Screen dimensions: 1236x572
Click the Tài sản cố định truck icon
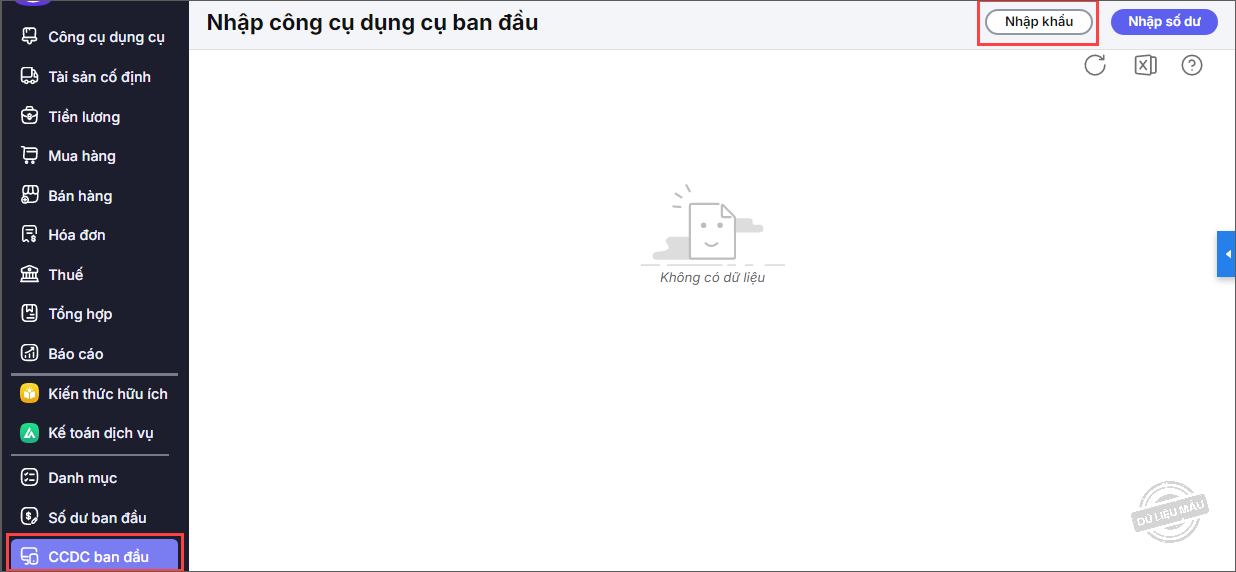[30, 76]
